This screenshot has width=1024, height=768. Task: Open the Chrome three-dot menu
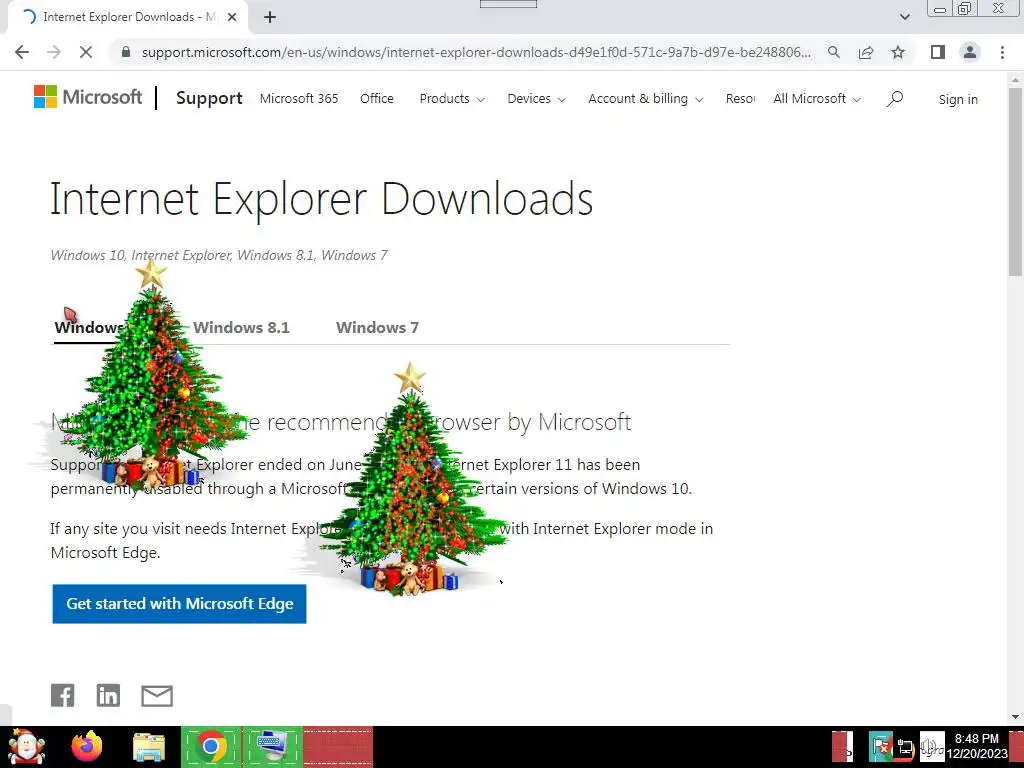tap(1002, 52)
